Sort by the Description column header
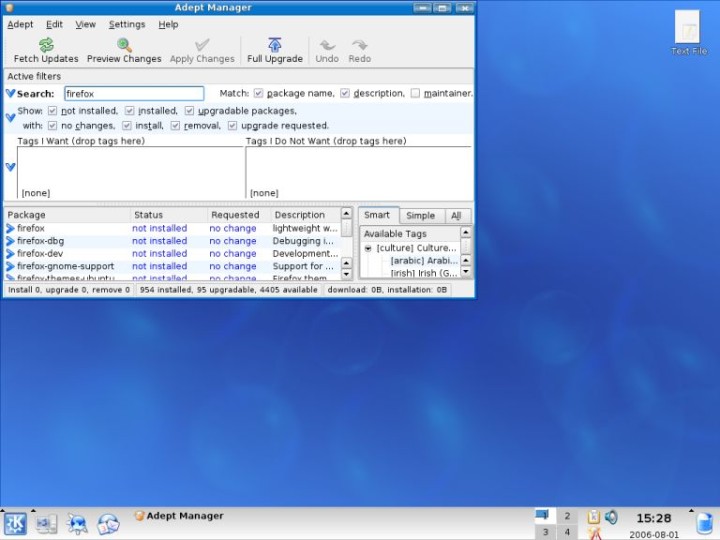The height and width of the screenshot is (540, 720). click(x=305, y=215)
